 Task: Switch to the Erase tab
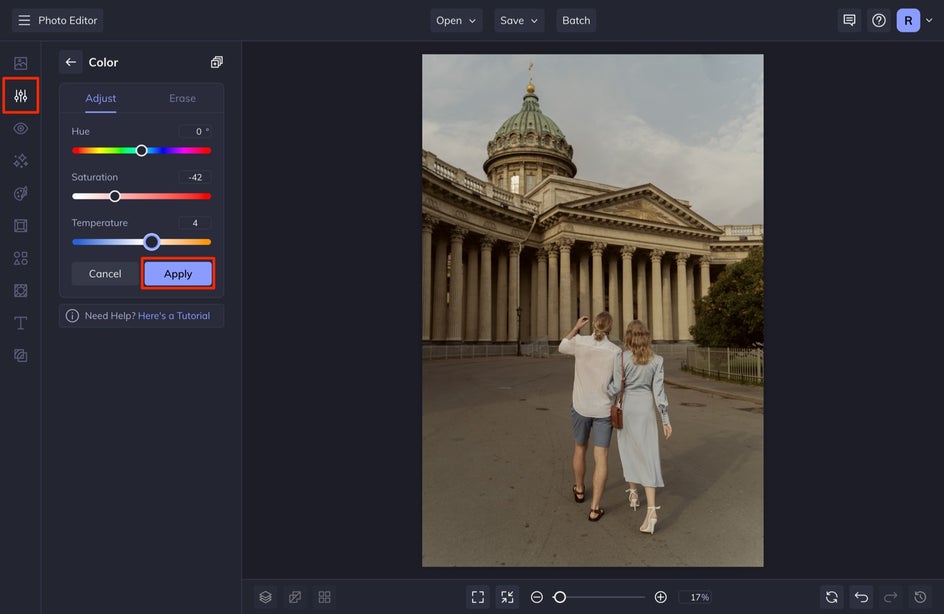click(x=182, y=98)
